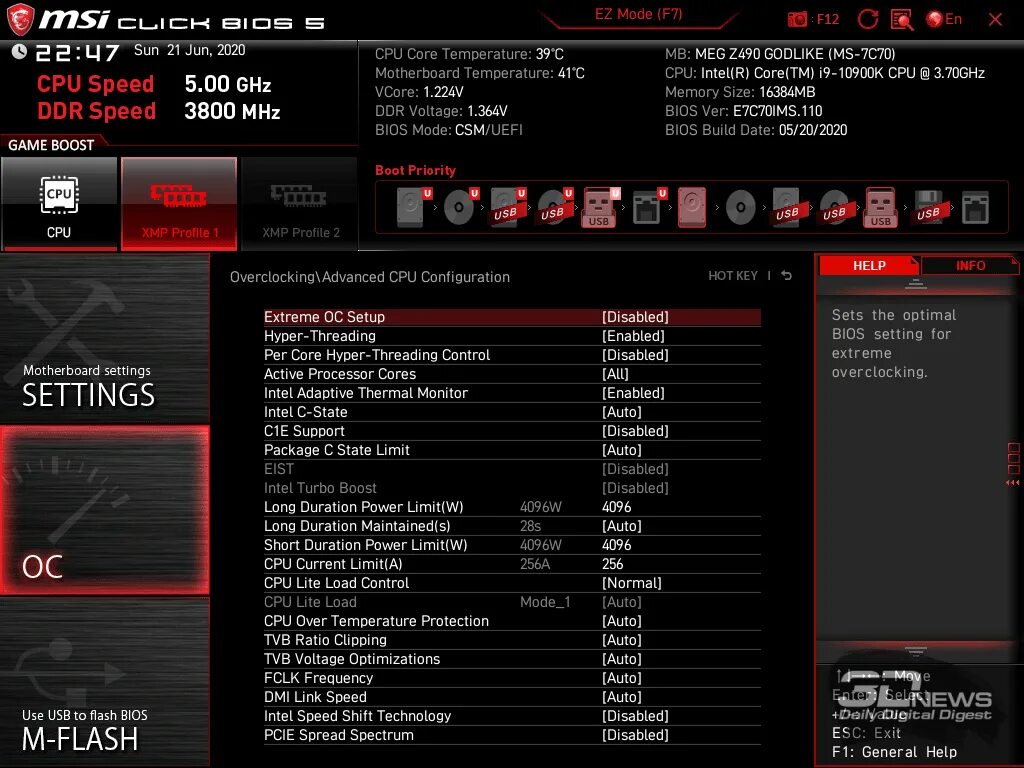This screenshot has height=768, width=1024.
Task: Select the highlighted legacy hard disk boot device
Action: 692,208
